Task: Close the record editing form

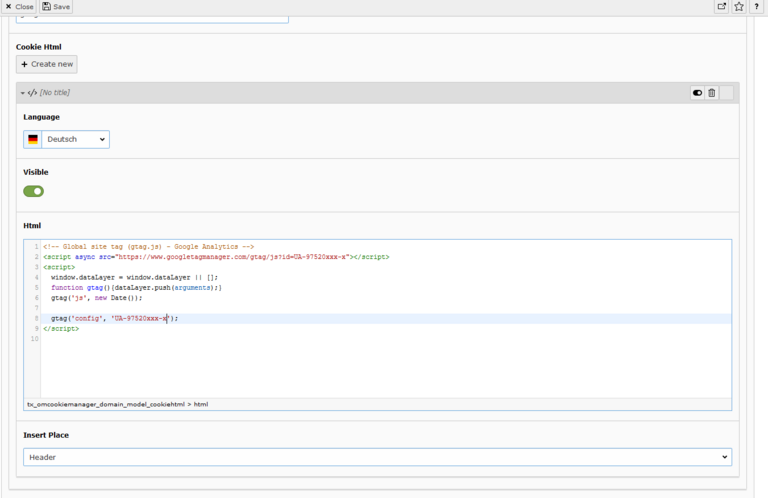Action: coord(19,7)
